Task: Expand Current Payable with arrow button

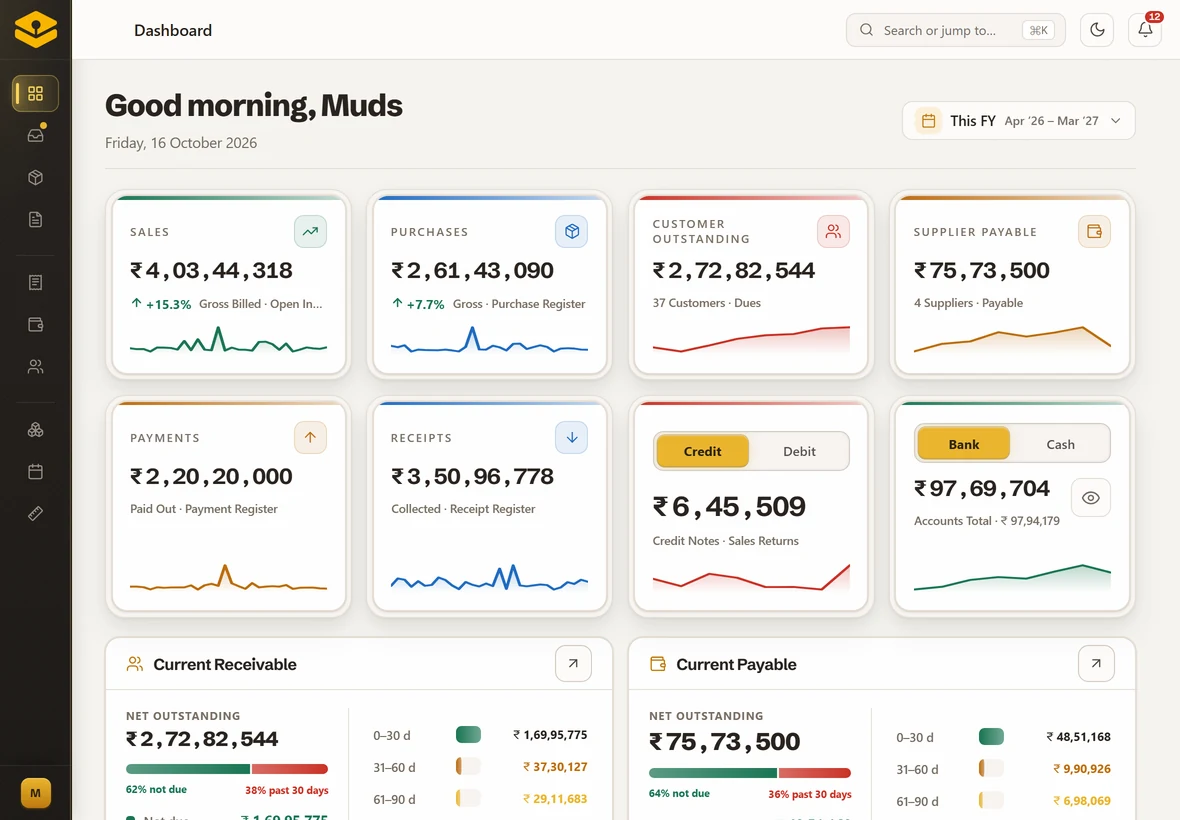Action: pos(1096,664)
